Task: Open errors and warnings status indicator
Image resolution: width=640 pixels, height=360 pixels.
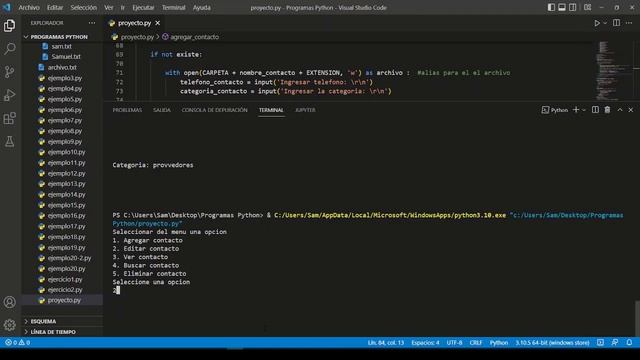Action: (x=18, y=342)
